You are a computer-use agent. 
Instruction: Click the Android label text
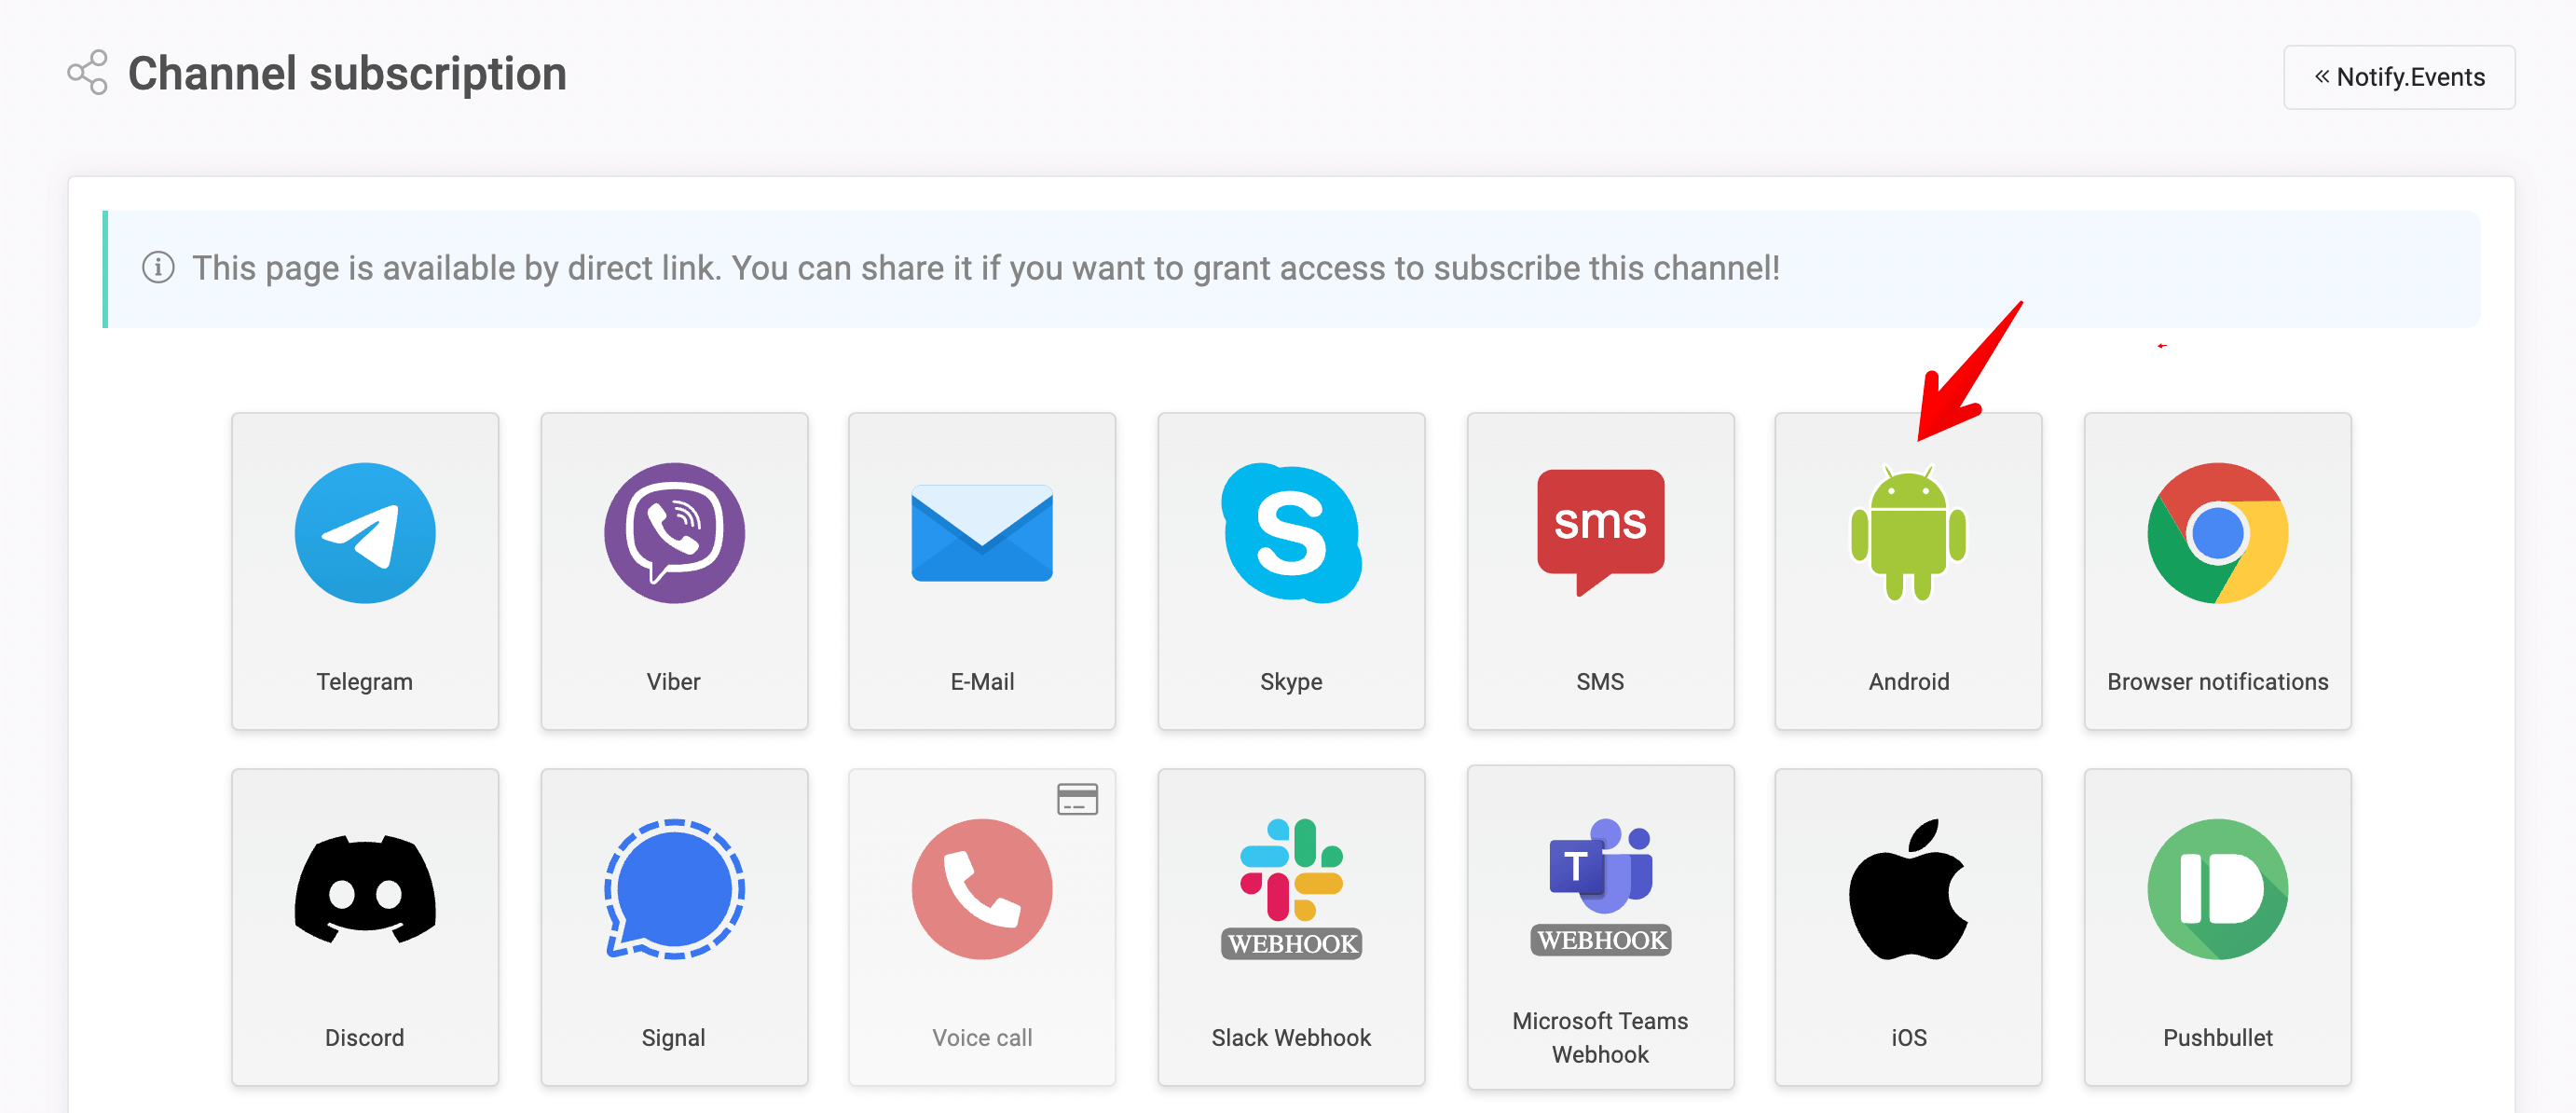coord(1908,682)
